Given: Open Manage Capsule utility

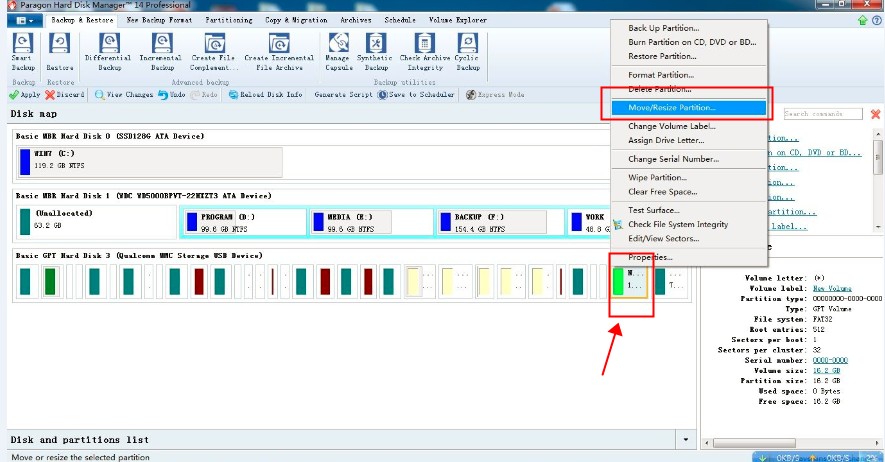Looking at the screenshot, I should click(339, 51).
